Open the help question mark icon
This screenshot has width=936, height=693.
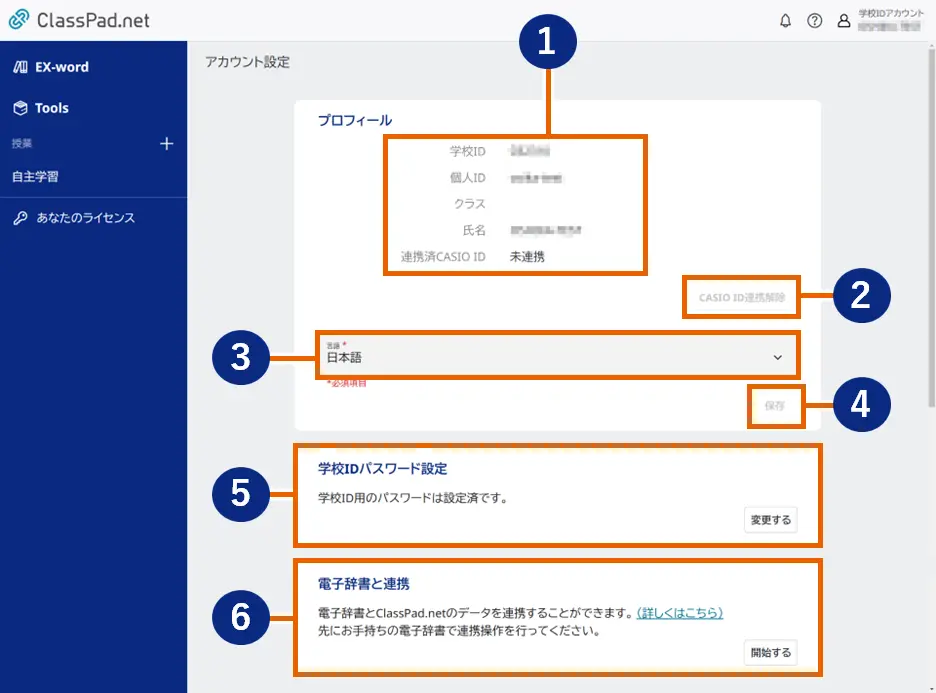point(814,20)
